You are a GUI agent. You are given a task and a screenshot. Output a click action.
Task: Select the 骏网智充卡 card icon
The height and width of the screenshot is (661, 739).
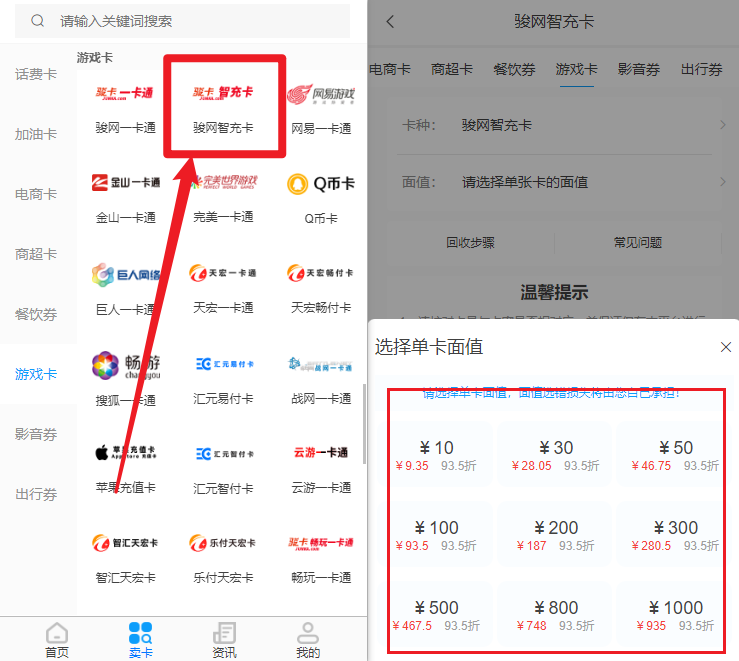(x=223, y=92)
